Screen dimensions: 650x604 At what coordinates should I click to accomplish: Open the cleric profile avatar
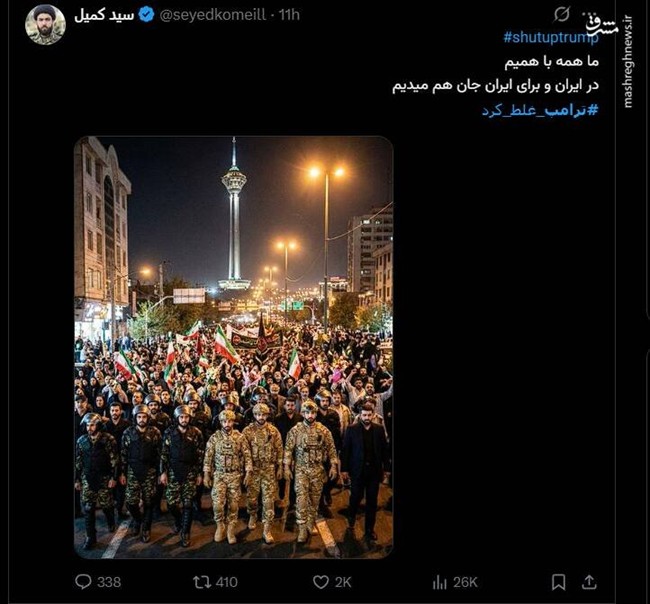coord(46,25)
